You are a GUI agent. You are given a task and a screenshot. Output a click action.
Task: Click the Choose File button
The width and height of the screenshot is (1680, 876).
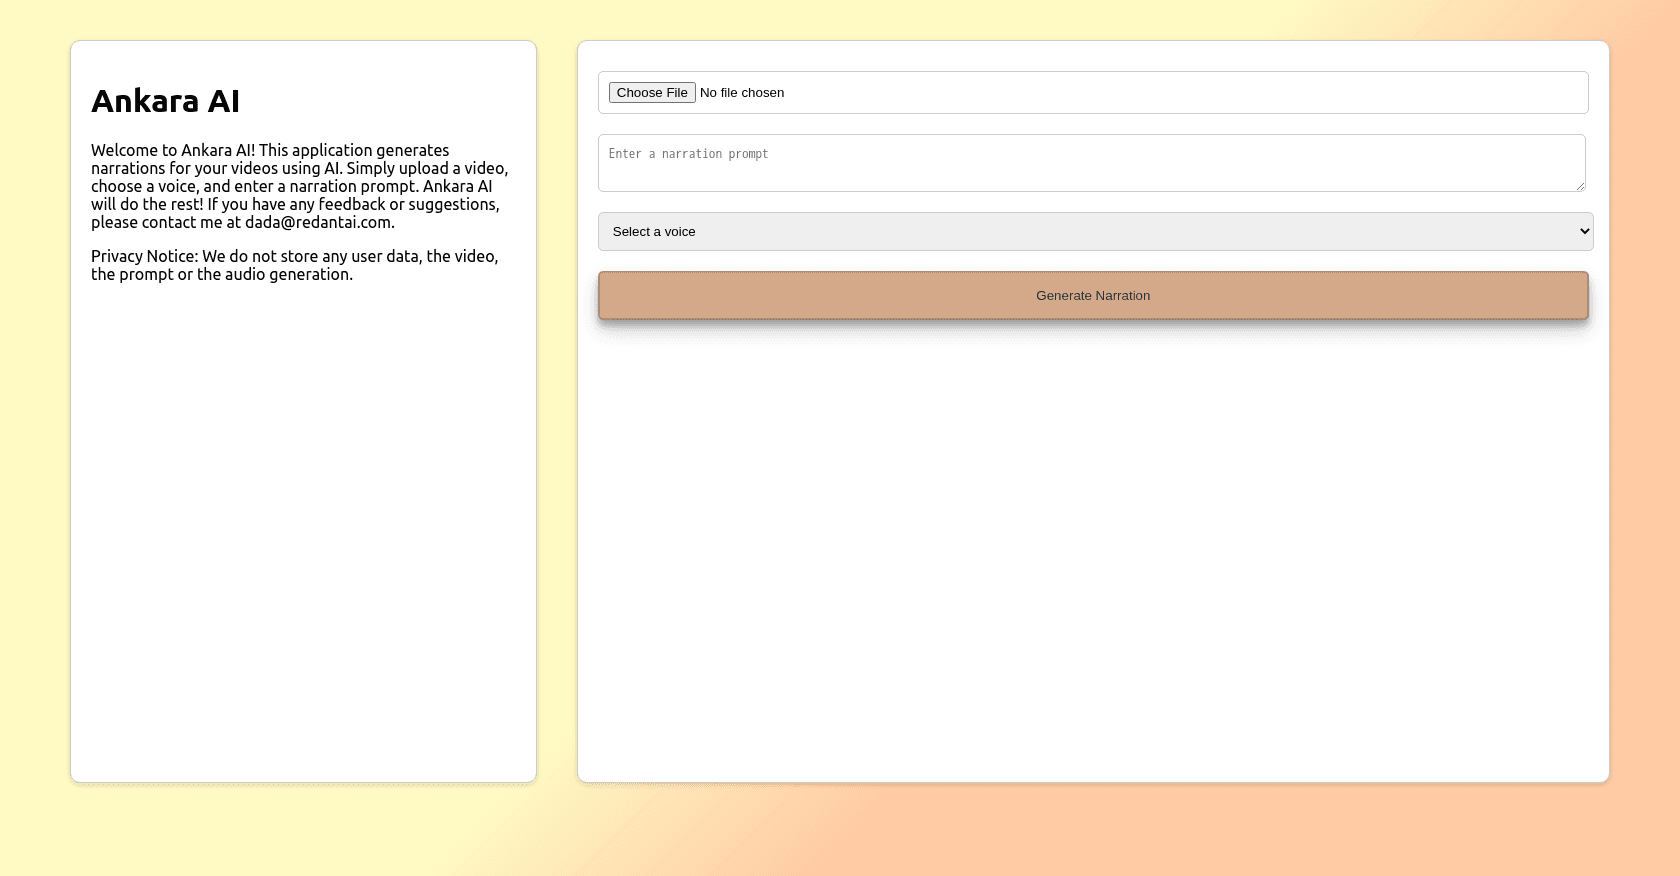pyautogui.click(x=652, y=93)
